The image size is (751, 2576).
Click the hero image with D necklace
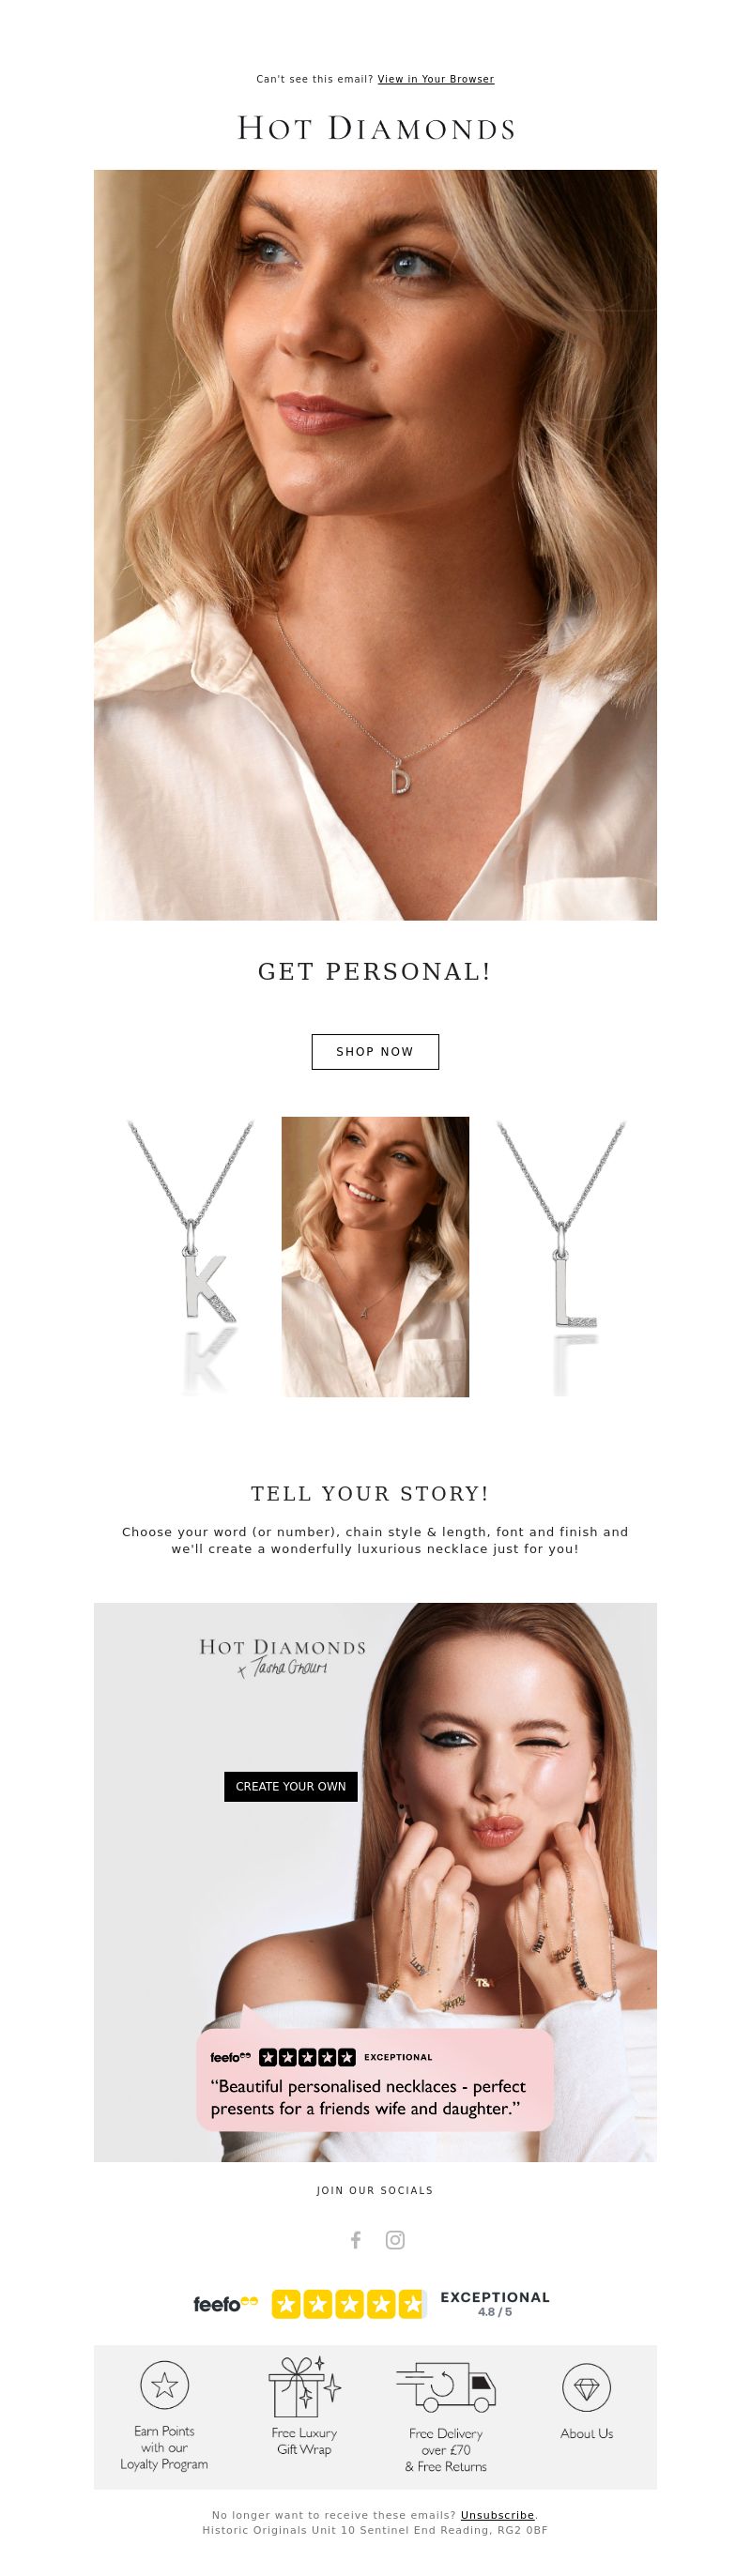click(x=375, y=545)
